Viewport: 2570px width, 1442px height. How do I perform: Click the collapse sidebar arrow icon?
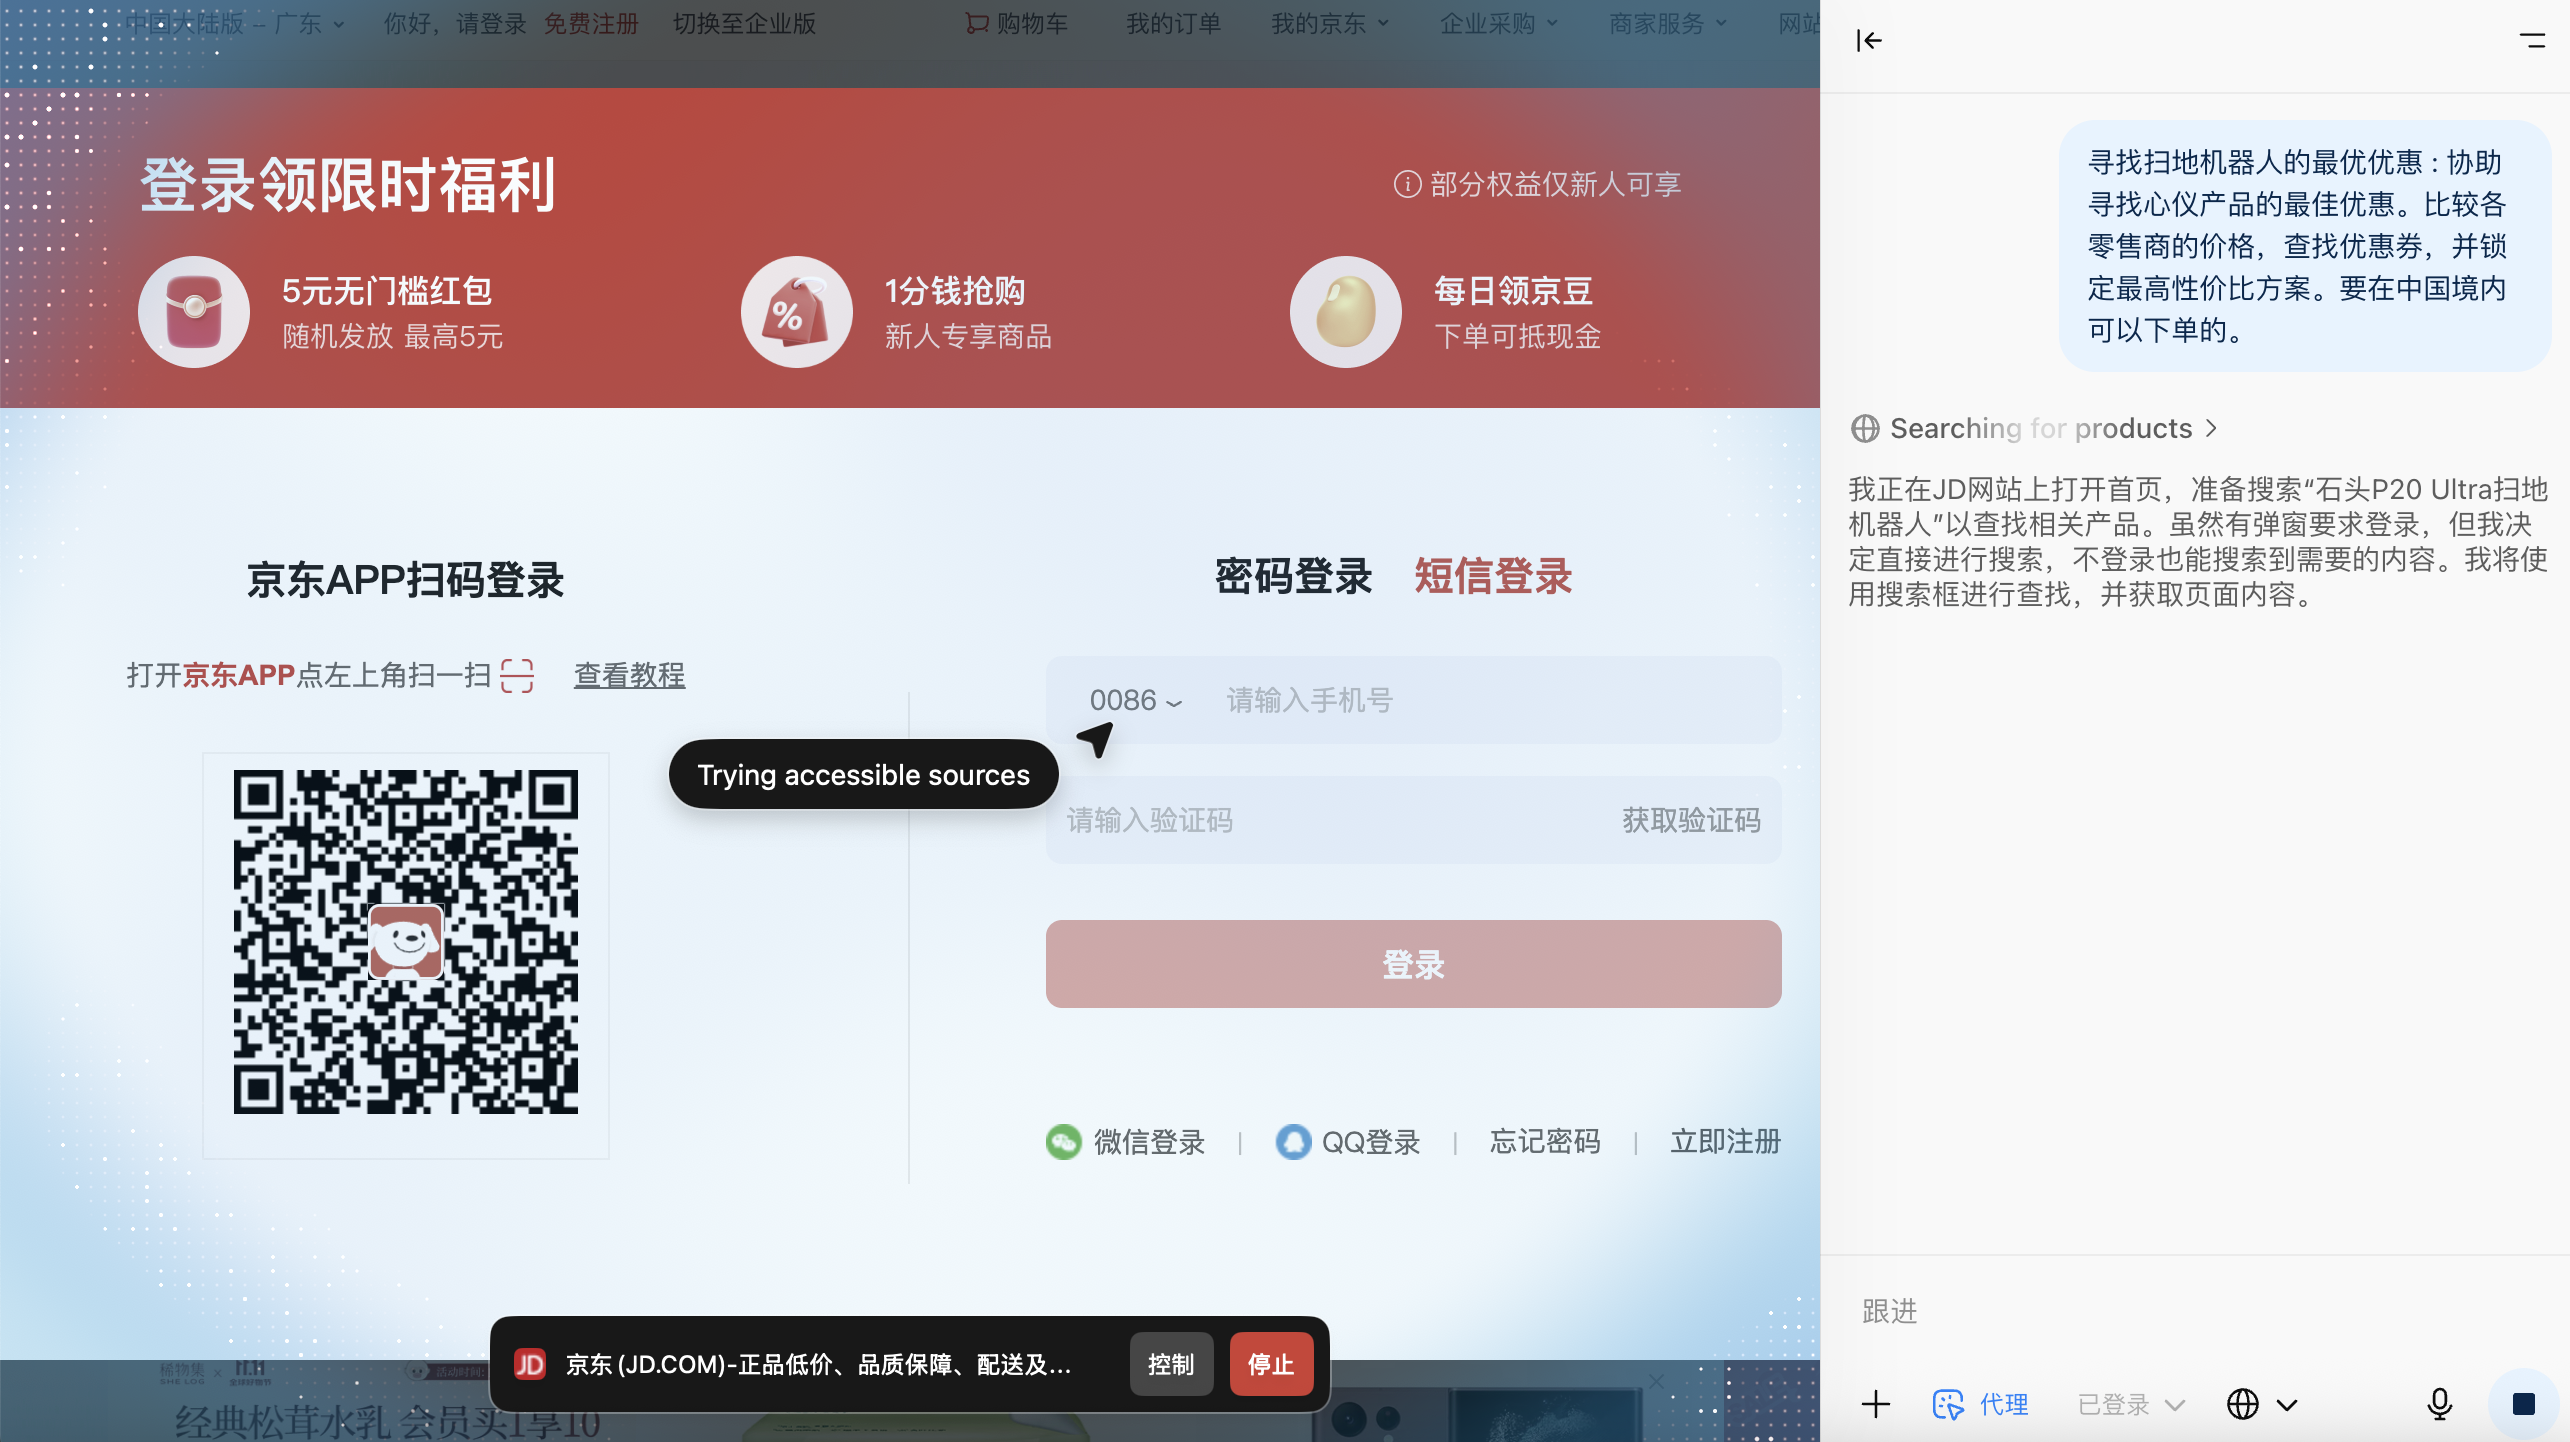1868,41
